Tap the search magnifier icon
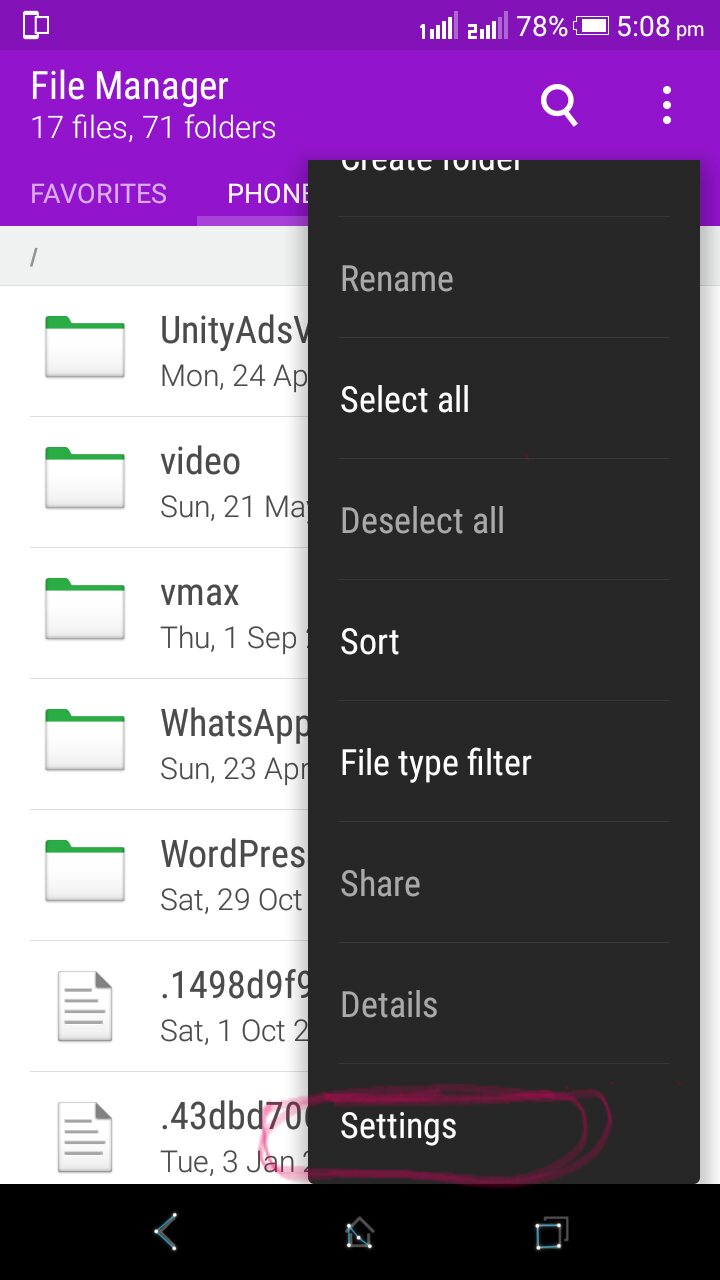This screenshot has height=1280, width=720. [x=559, y=104]
